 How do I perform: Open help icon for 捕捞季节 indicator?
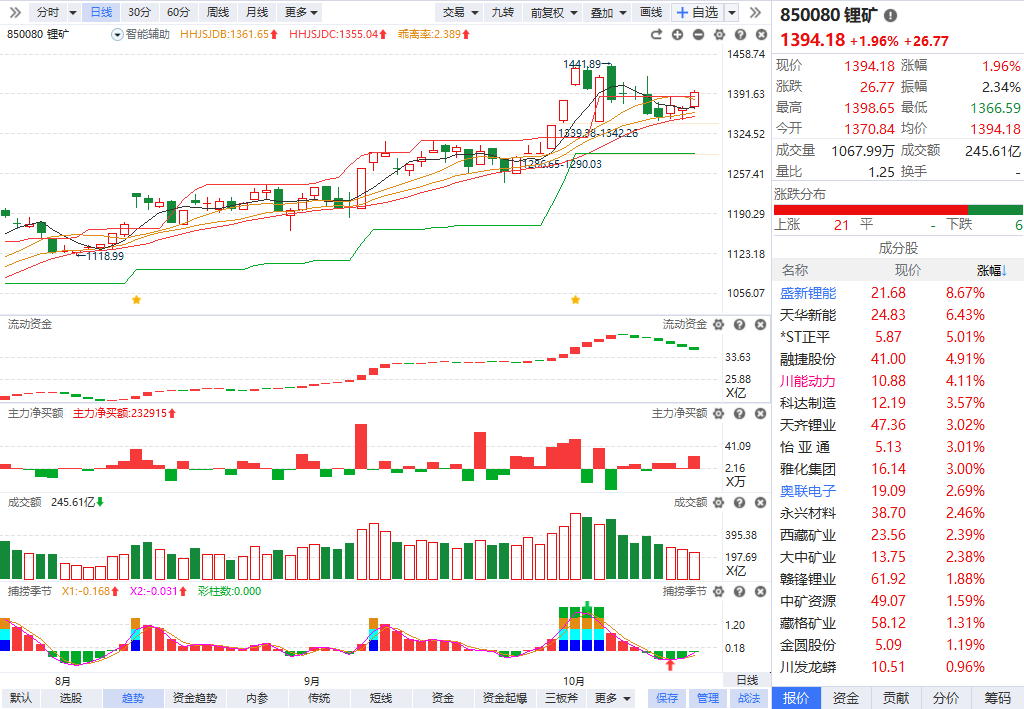(x=738, y=592)
